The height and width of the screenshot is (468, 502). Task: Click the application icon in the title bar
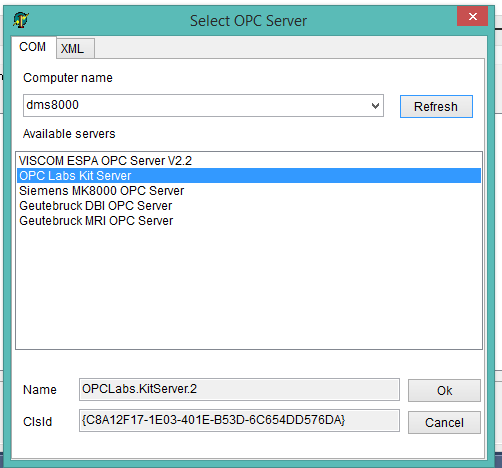click(21, 20)
